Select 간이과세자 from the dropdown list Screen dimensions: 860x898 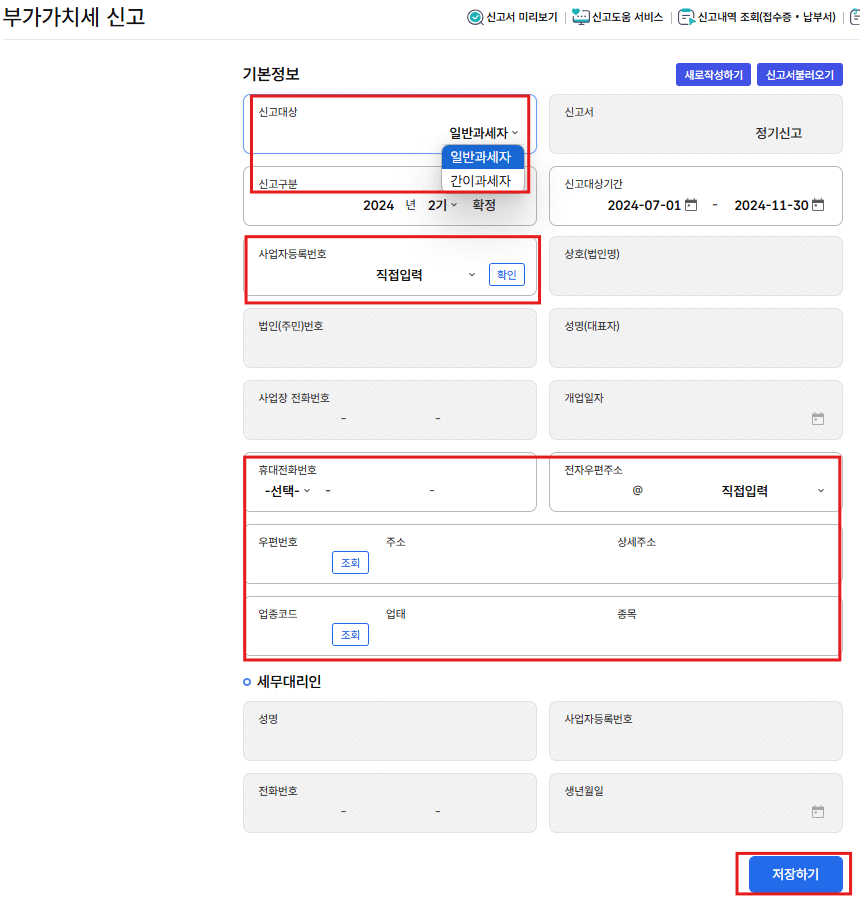(483, 181)
